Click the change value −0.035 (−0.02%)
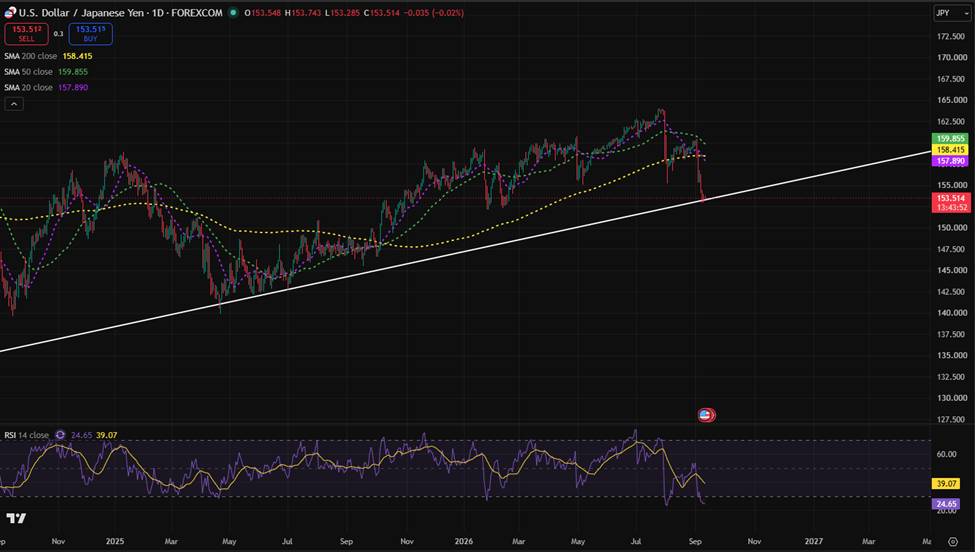 click(x=434, y=12)
